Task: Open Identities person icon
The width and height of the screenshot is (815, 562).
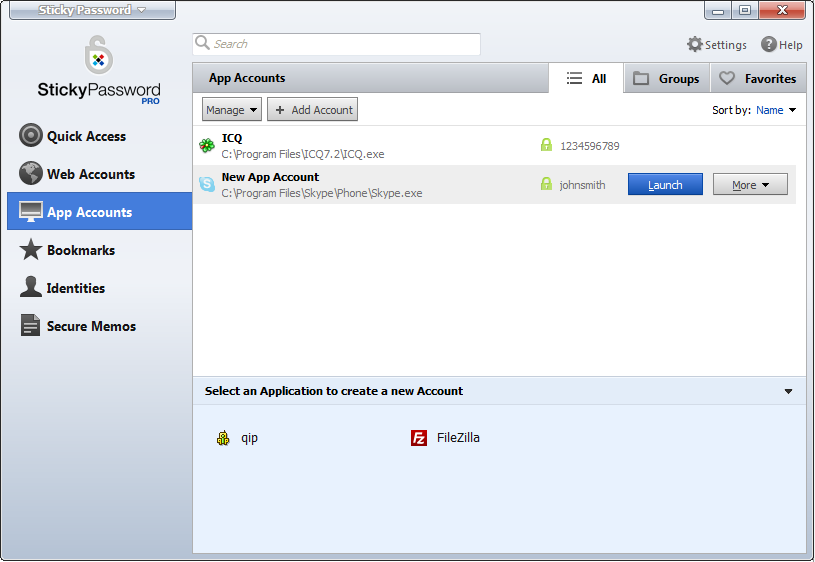Action: click(x=31, y=287)
